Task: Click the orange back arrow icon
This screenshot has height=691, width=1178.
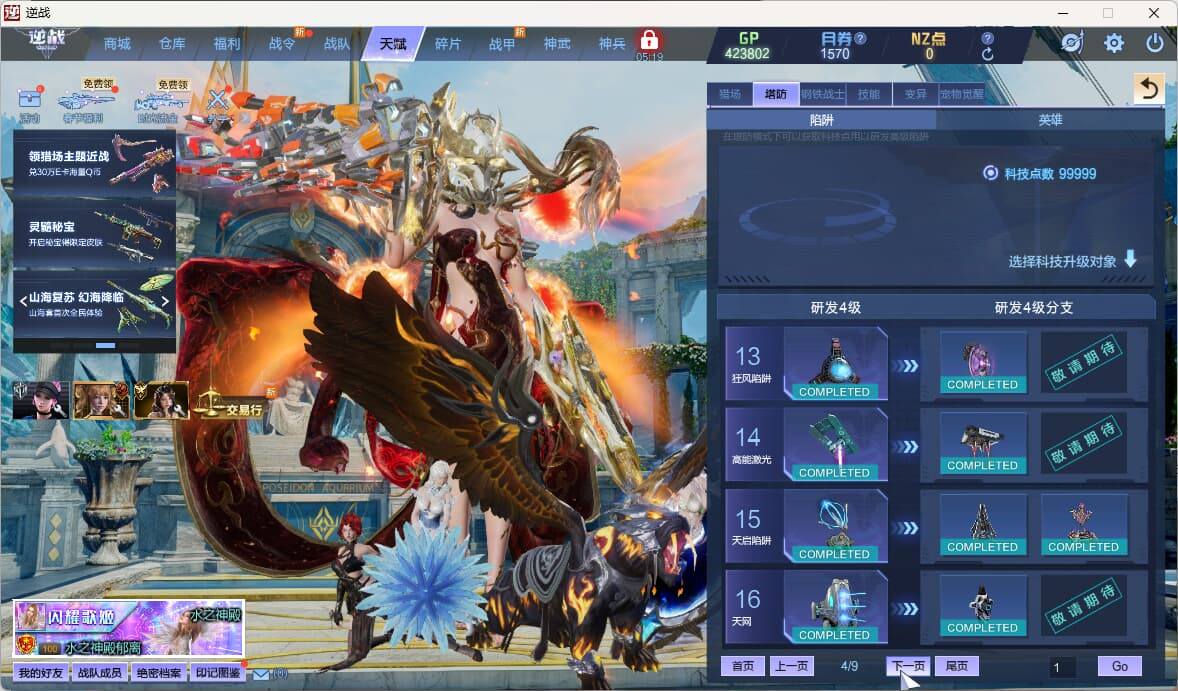Action: point(1148,89)
